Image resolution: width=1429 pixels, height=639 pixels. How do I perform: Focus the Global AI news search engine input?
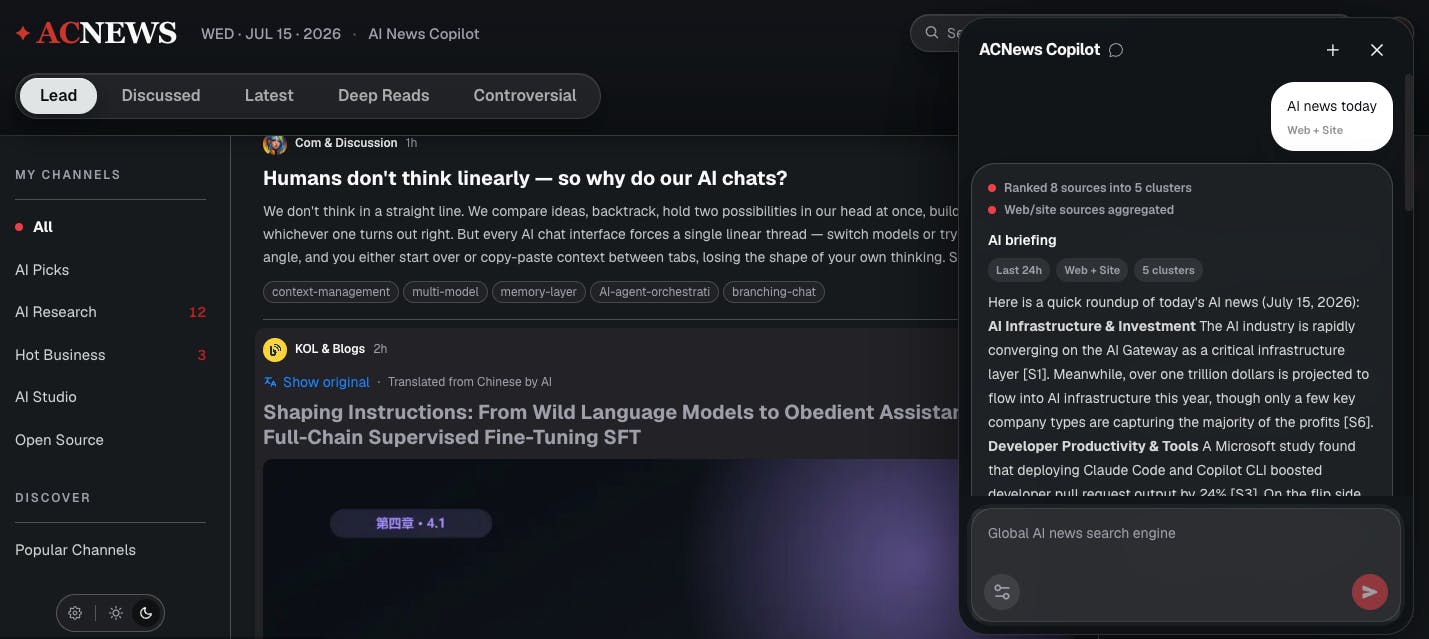point(1186,534)
